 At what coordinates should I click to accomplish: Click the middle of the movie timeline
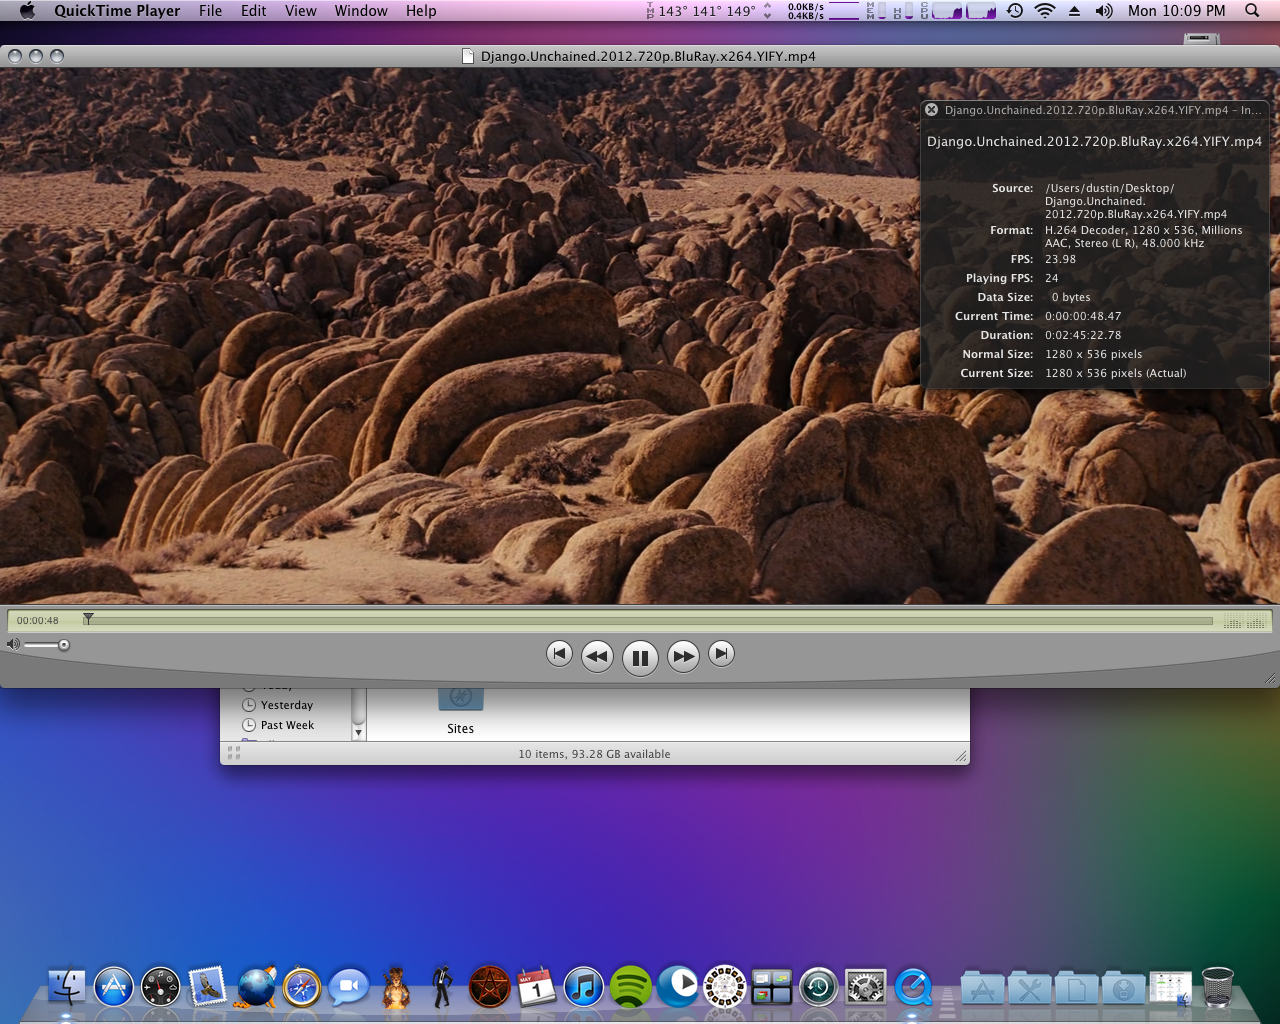click(x=650, y=621)
